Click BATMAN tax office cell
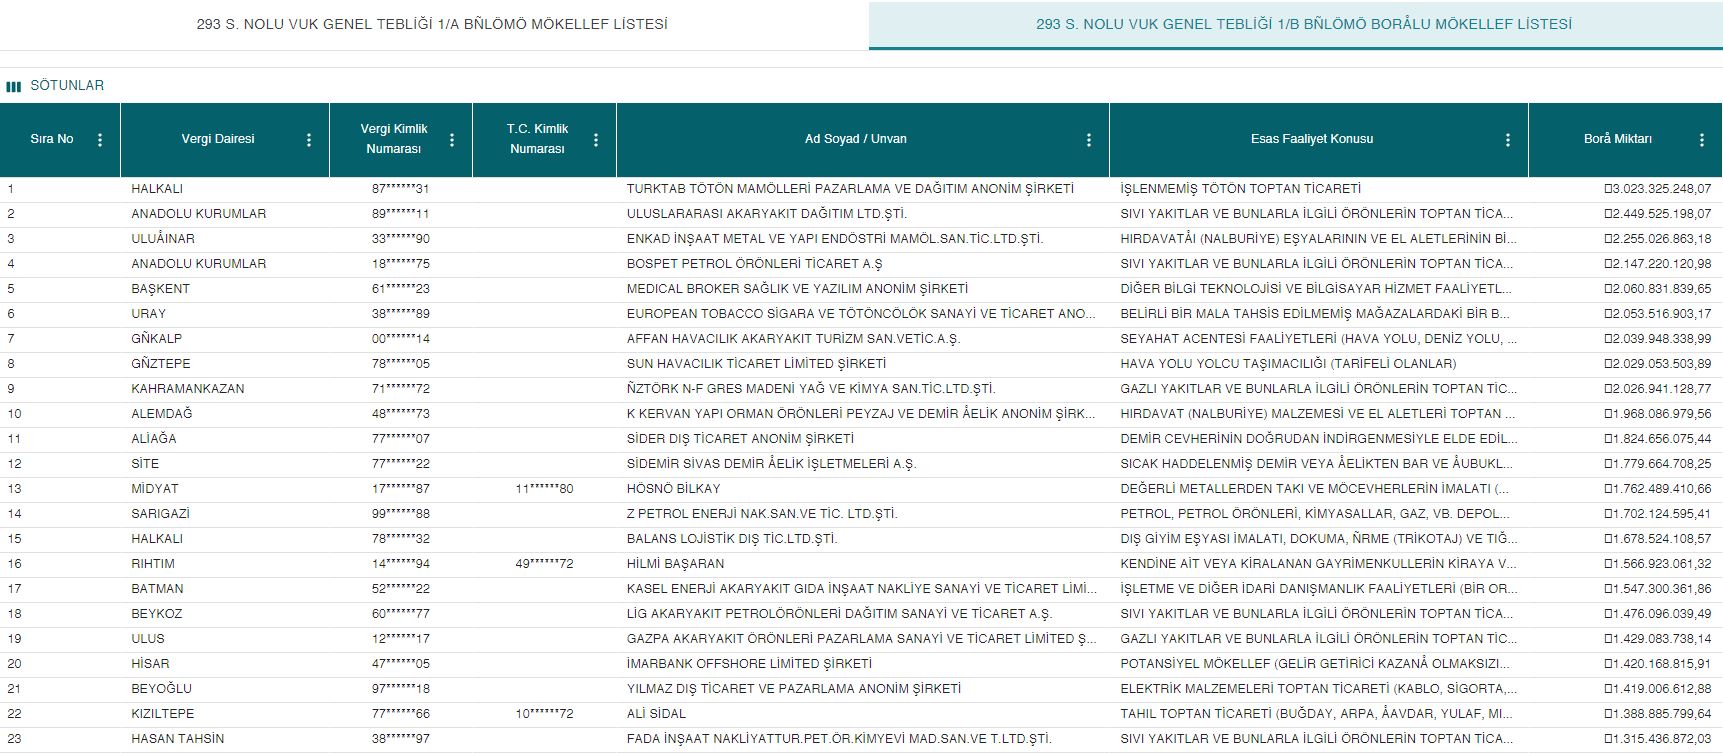Viewport: 1723px width, 753px height. click(x=157, y=589)
